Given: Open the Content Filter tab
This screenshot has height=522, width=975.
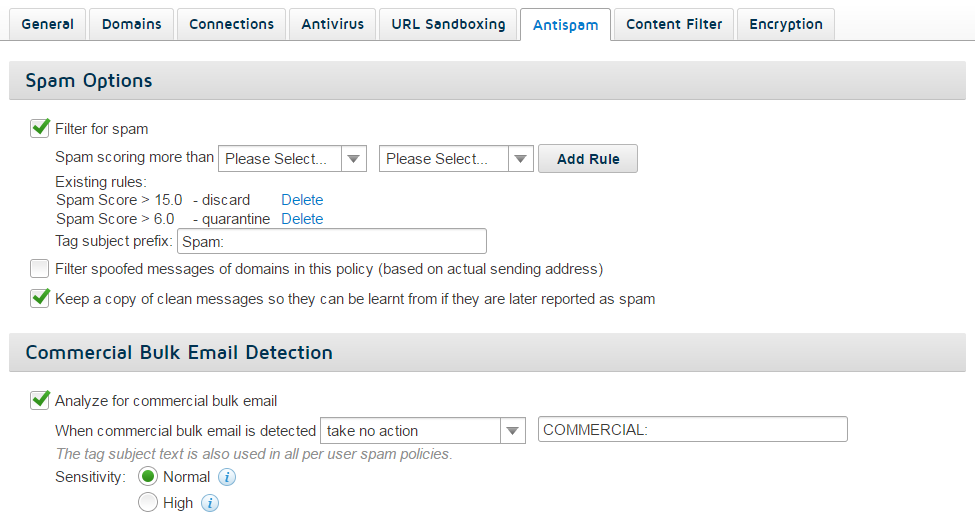Looking at the screenshot, I should [x=674, y=24].
